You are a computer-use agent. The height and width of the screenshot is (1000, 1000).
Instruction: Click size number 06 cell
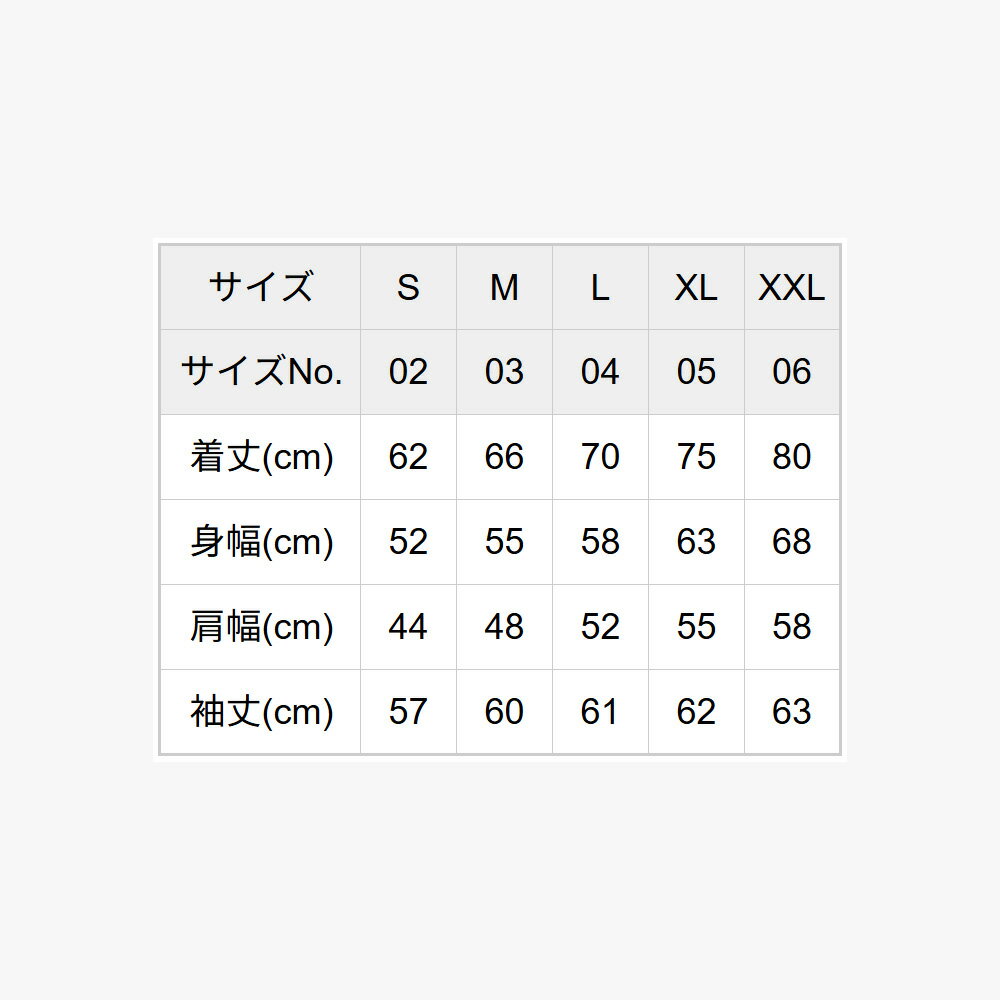791,372
